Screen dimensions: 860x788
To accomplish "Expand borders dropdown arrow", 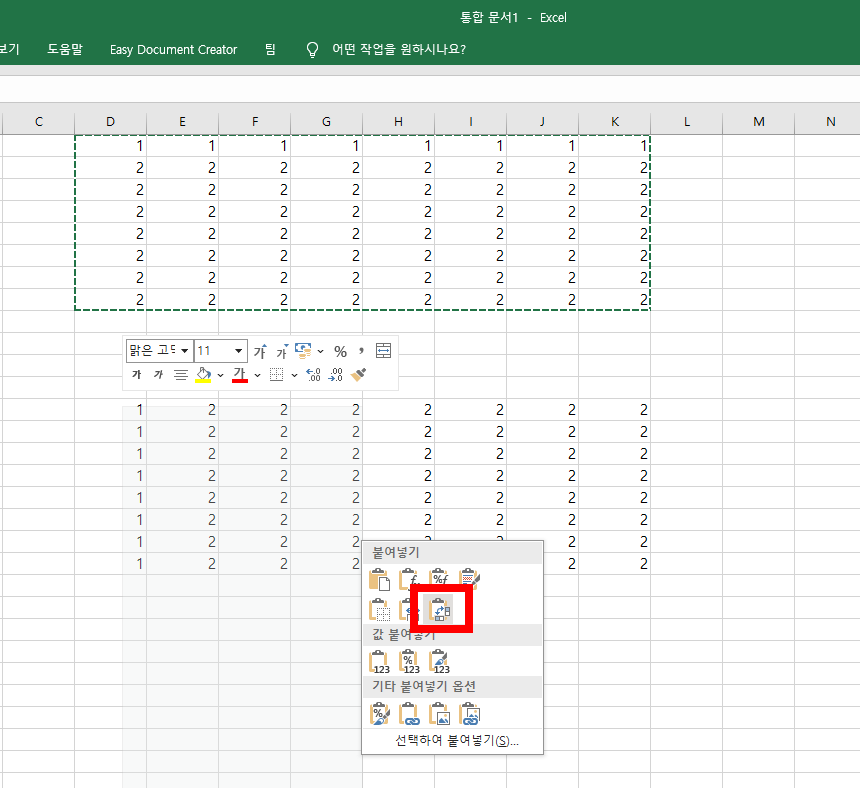I will (295, 376).
